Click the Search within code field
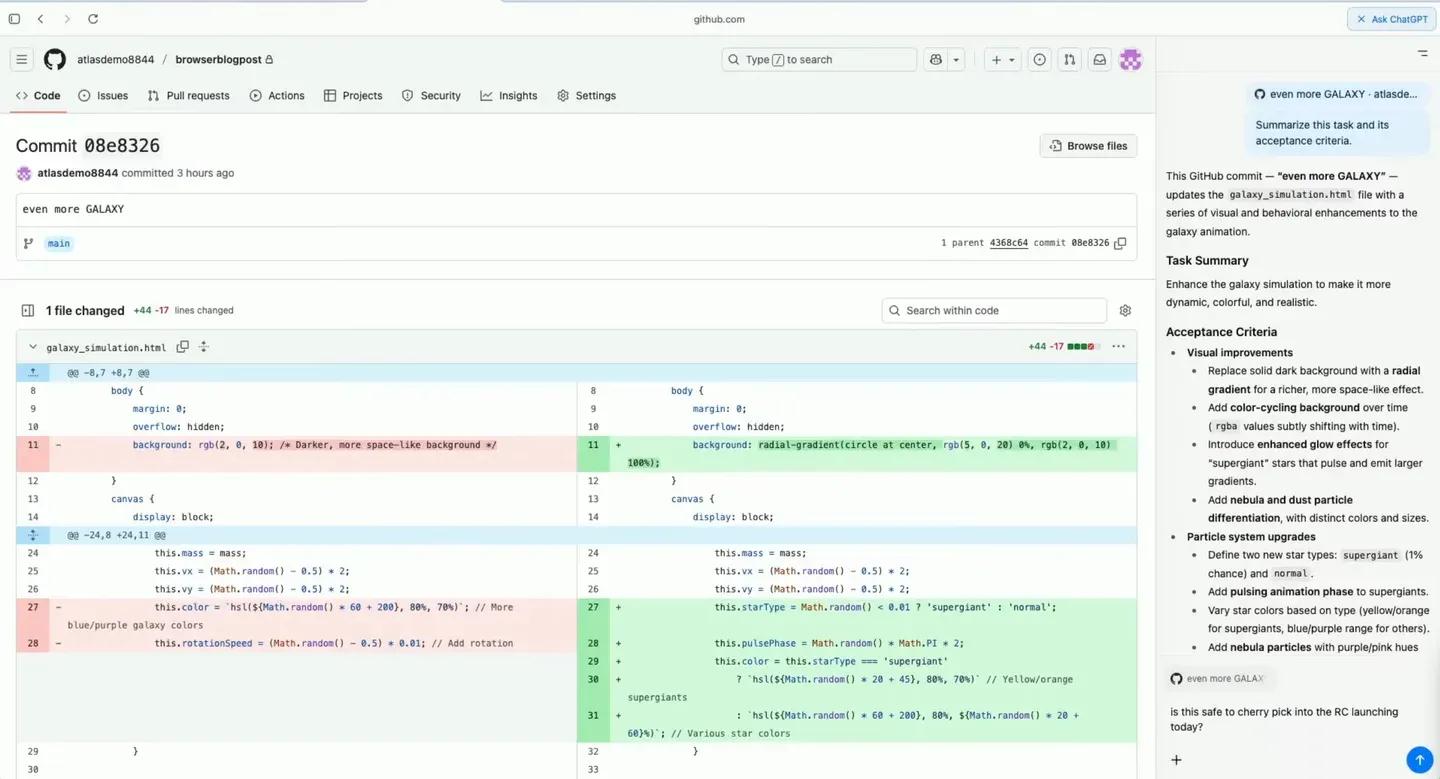This screenshot has width=1440, height=779. [993, 310]
